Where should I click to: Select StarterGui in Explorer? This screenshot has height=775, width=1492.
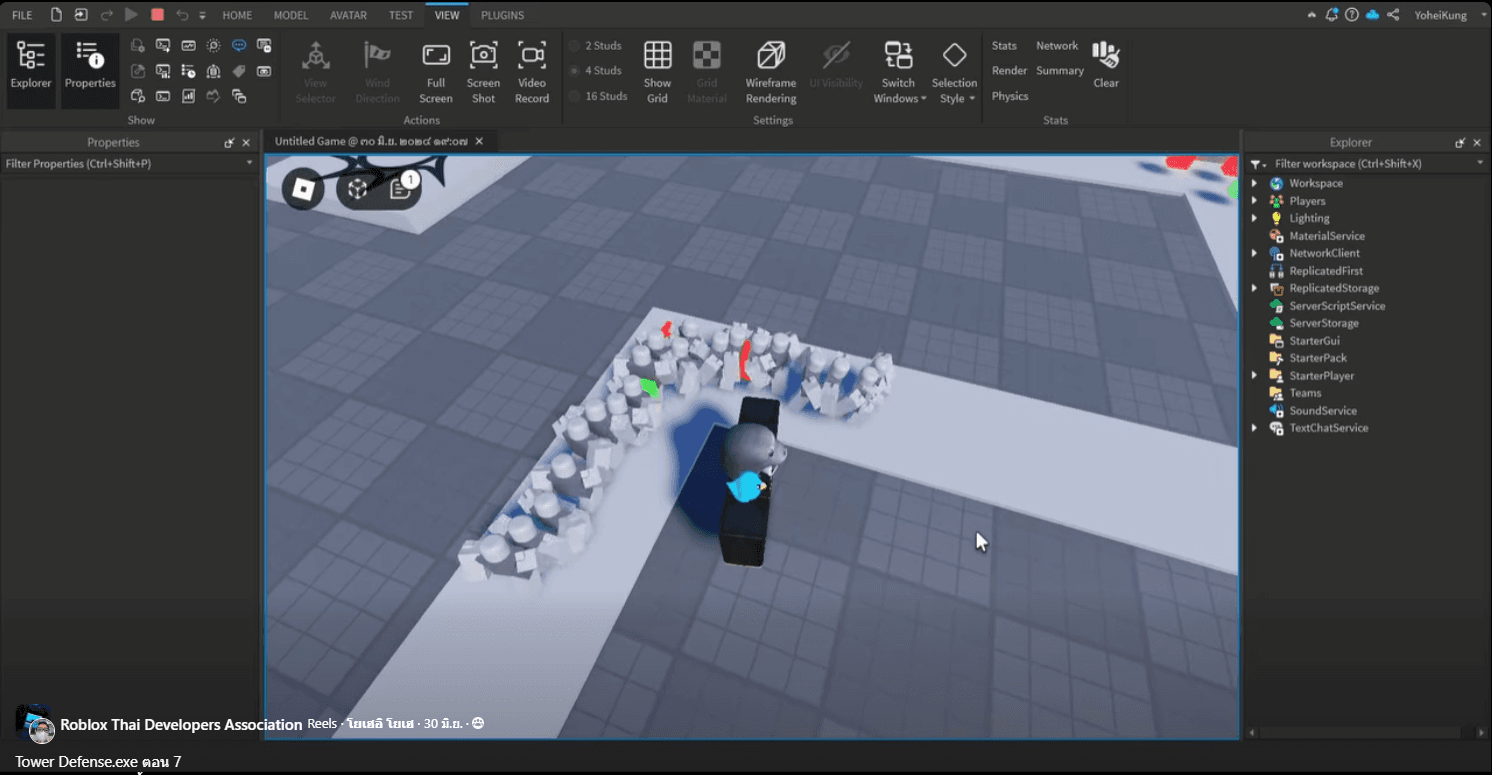click(x=1314, y=341)
